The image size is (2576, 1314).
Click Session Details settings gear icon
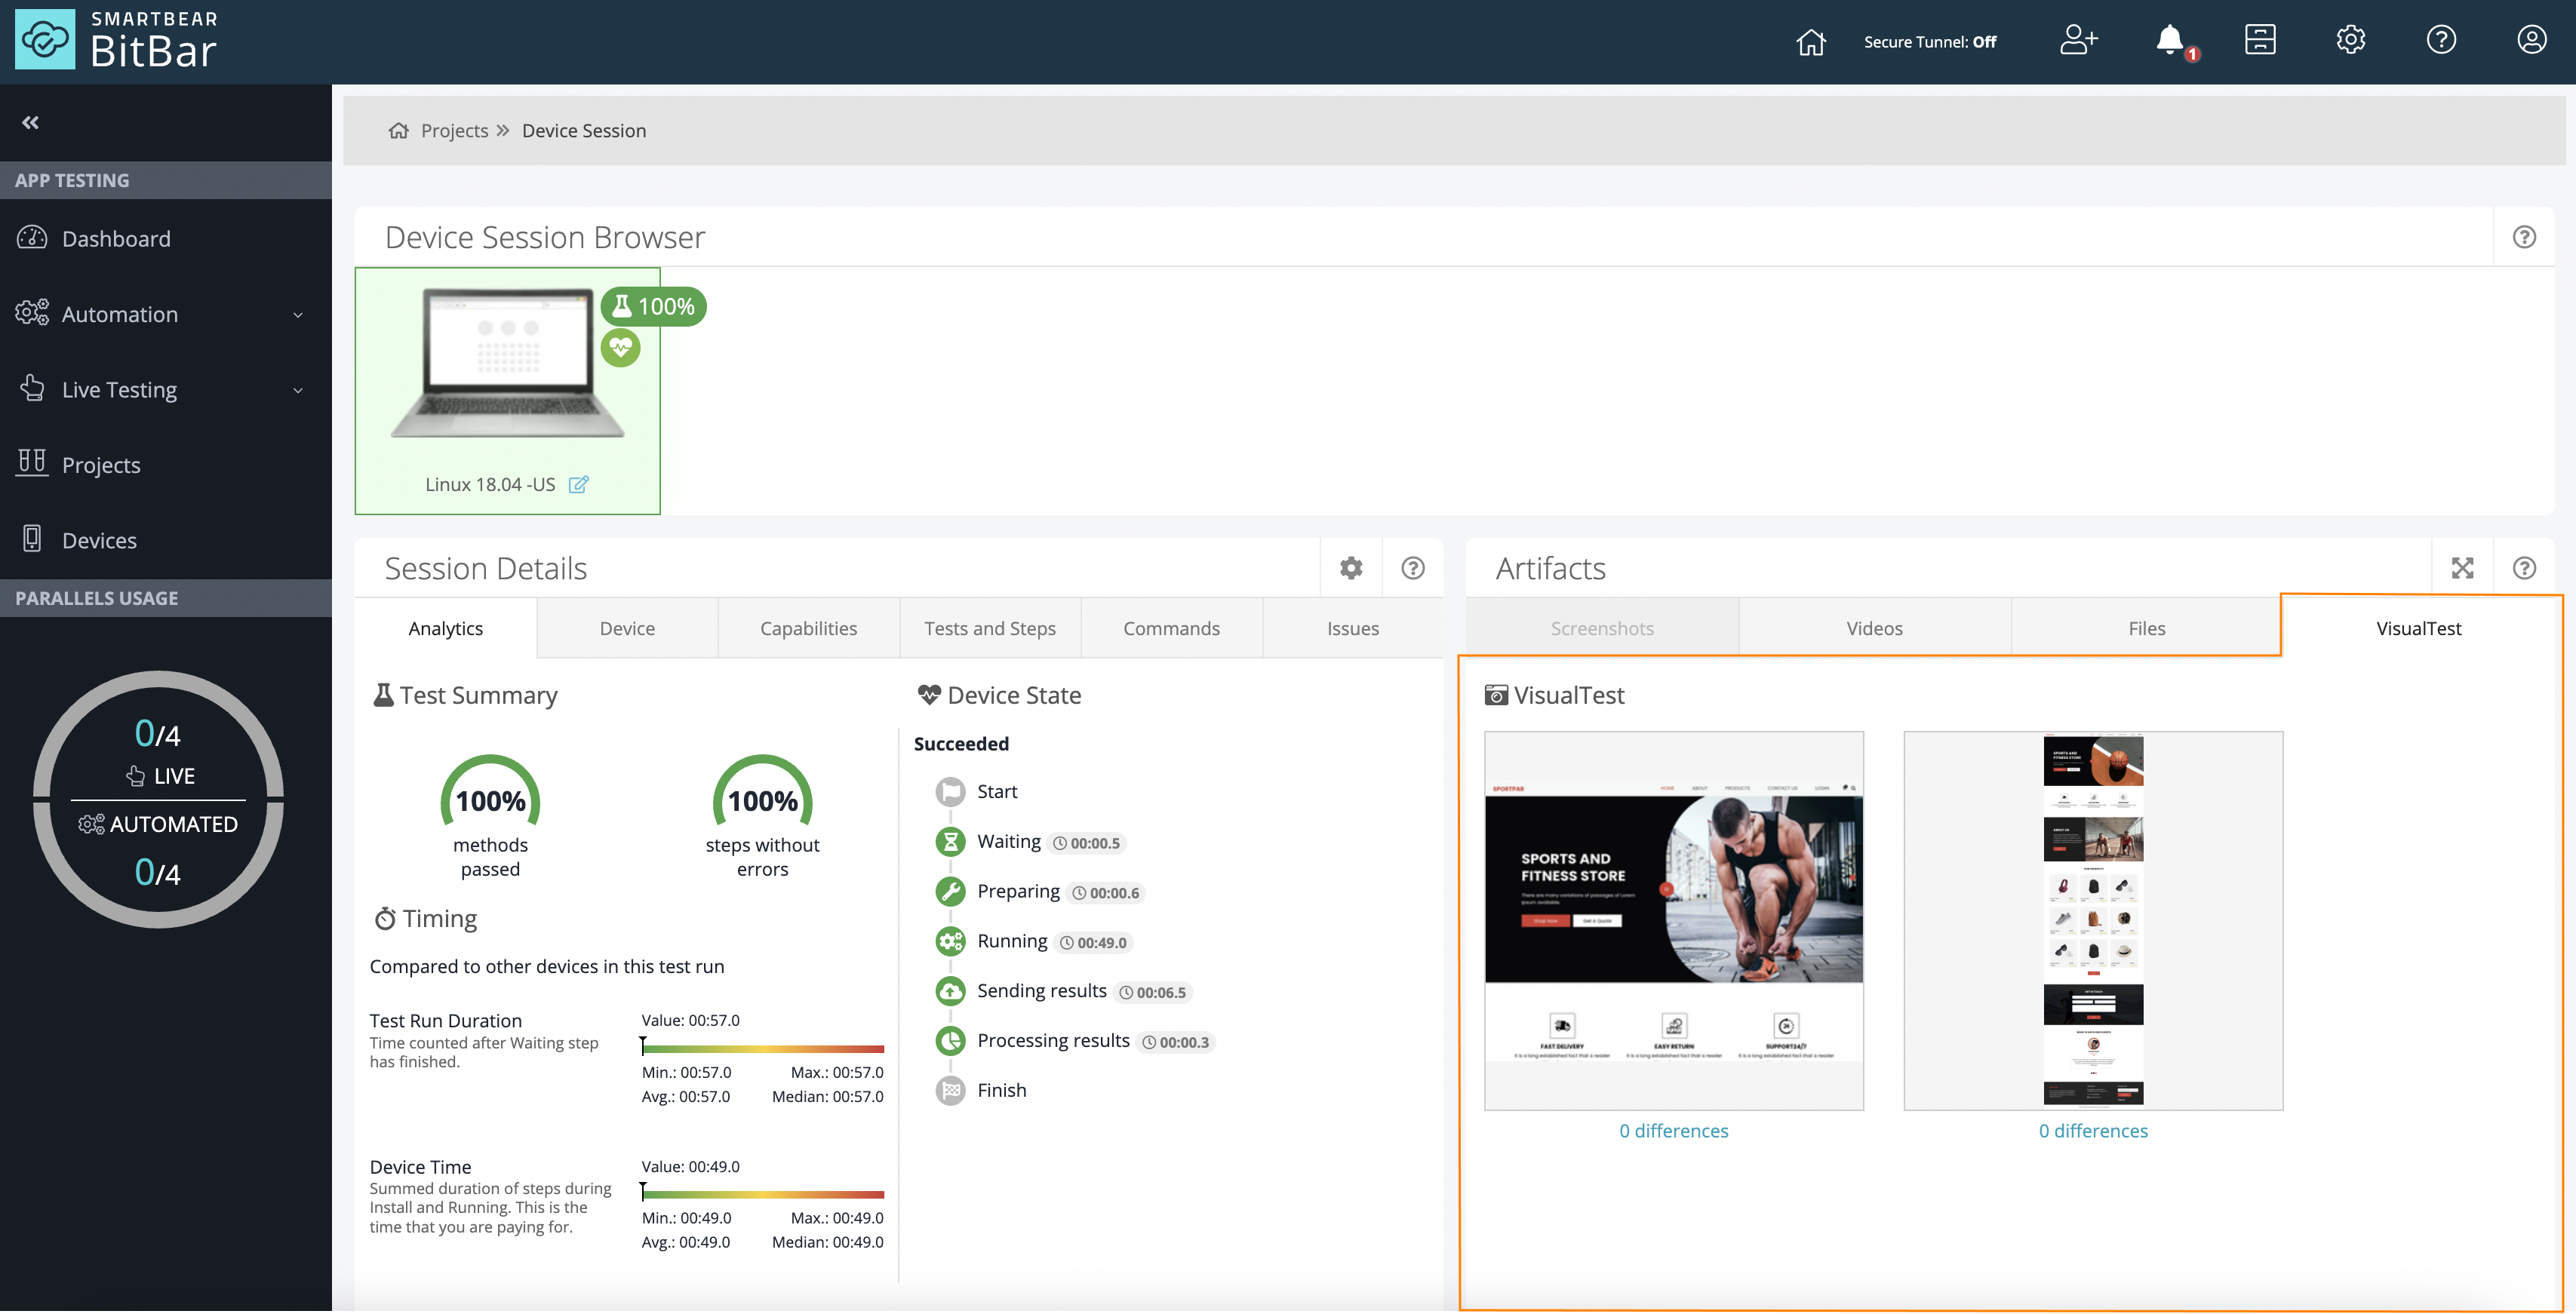1351,568
